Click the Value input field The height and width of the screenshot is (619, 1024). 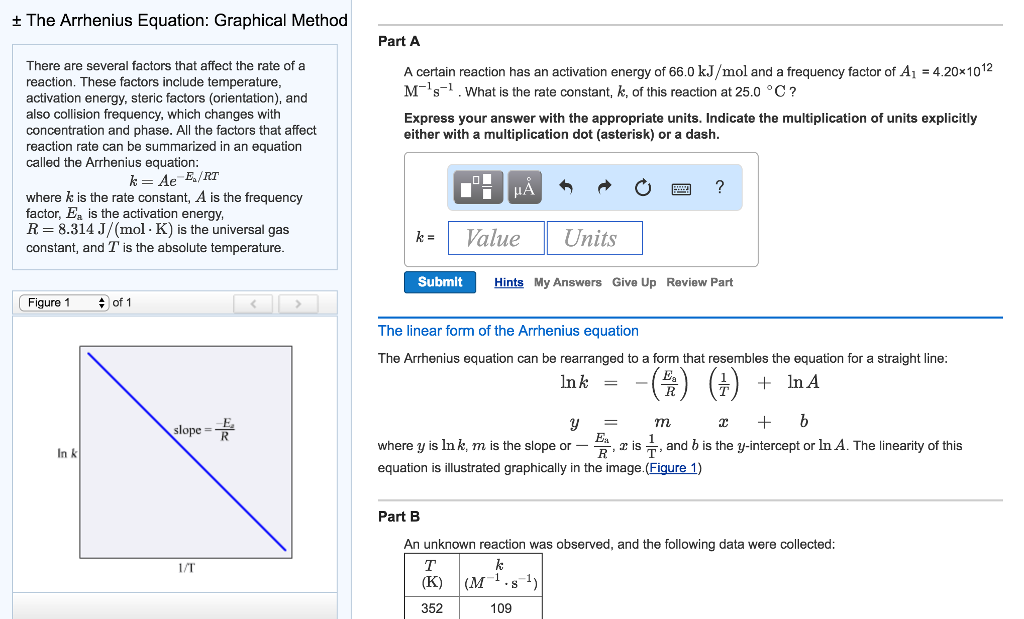pos(496,238)
